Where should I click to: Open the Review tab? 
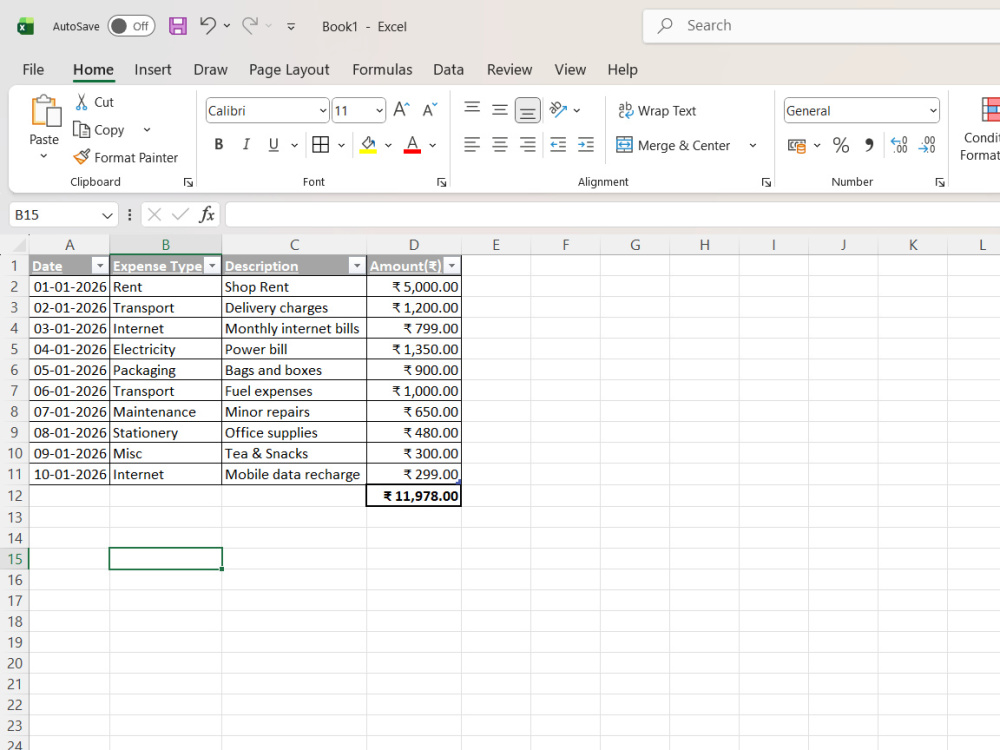pyautogui.click(x=509, y=70)
